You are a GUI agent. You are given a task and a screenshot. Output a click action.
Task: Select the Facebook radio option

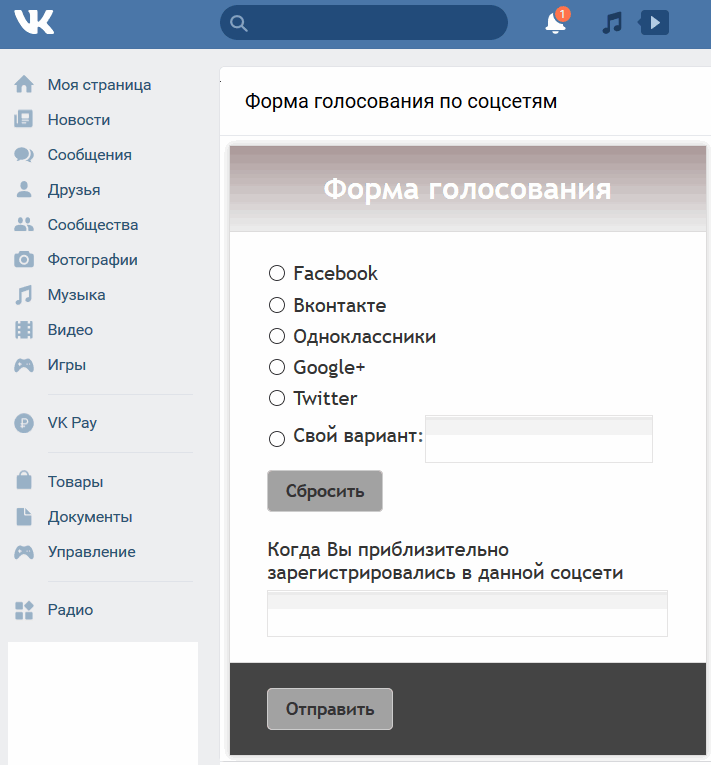(277, 273)
